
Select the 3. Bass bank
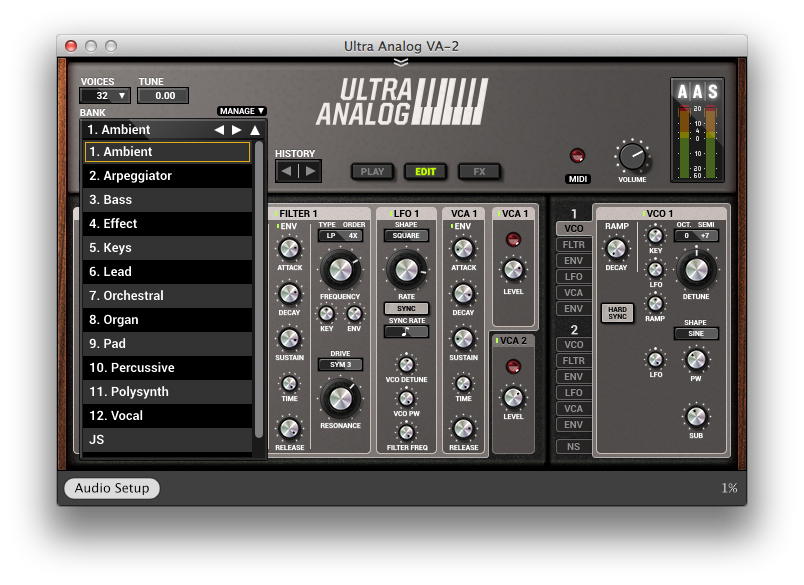[x=168, y=200]
